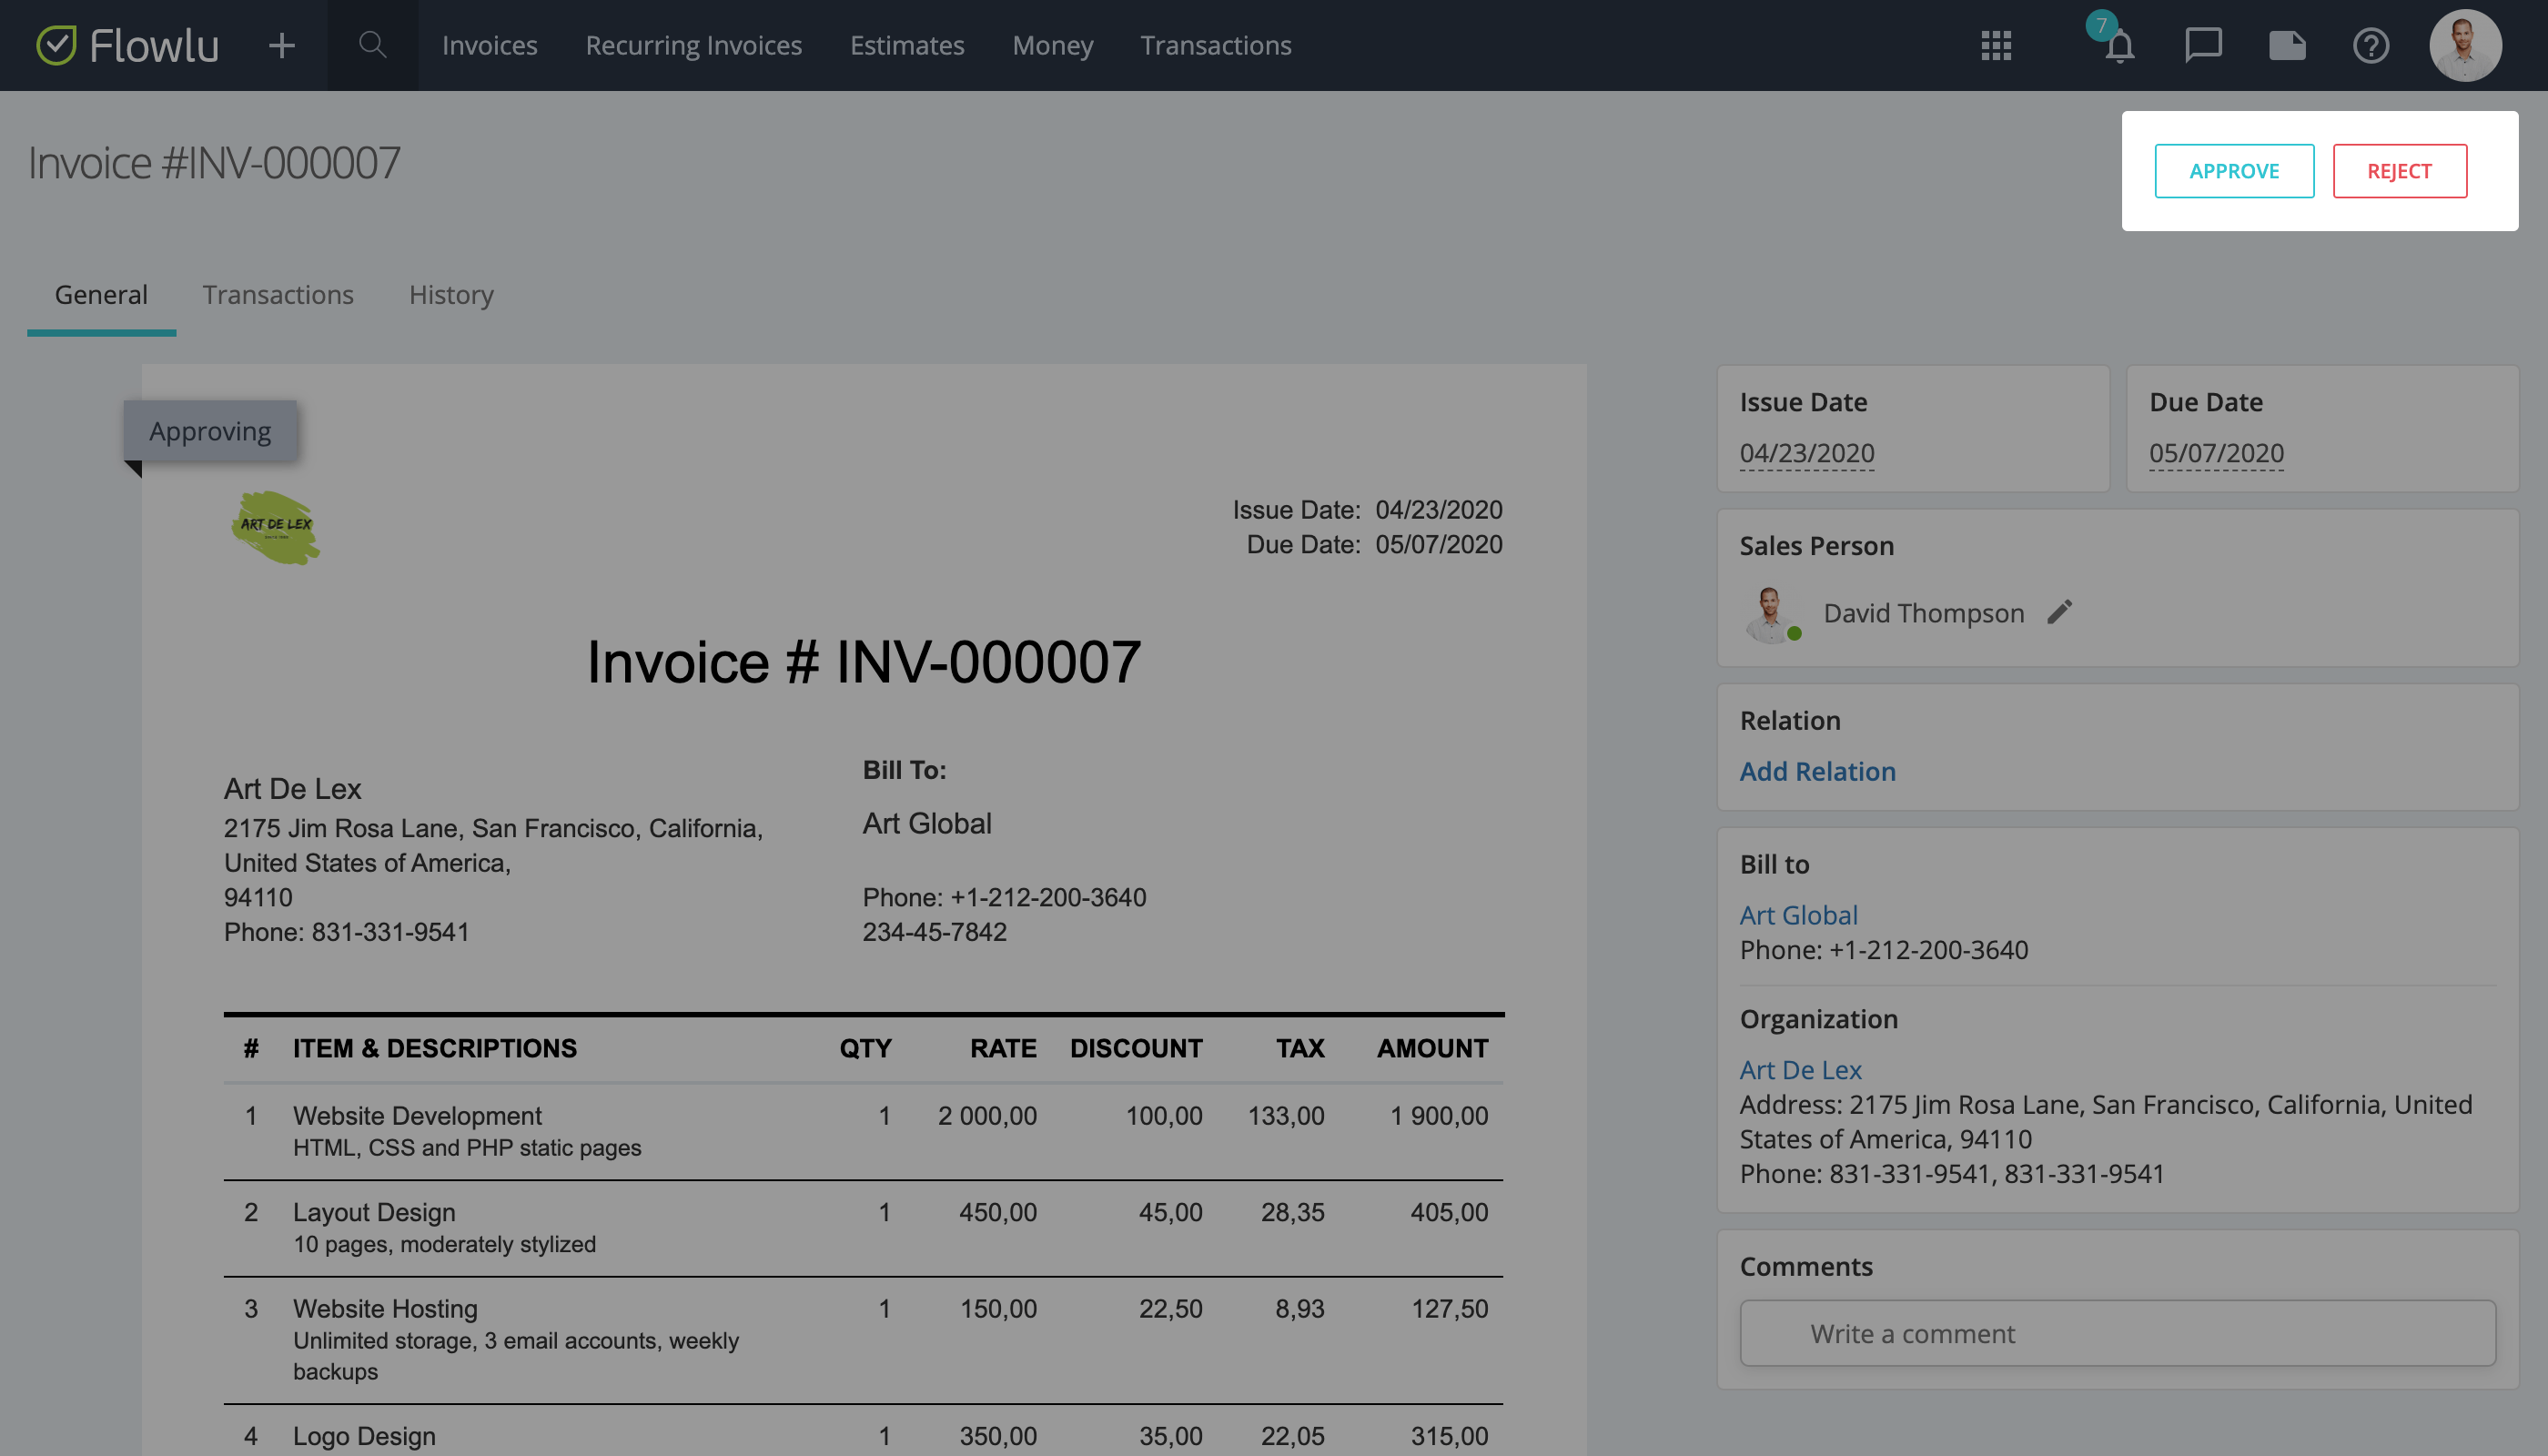
Task: Open the chat messages panel
Action: 2203,45
